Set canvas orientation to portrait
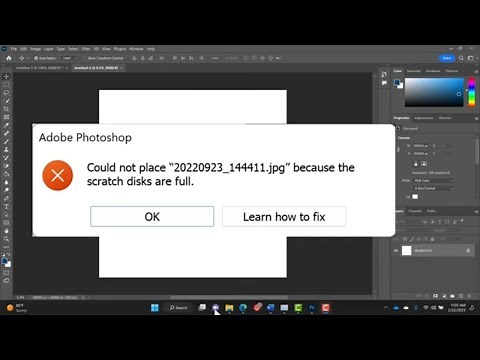480x360 pixels. pyautogui.click(x=416, y=163)
